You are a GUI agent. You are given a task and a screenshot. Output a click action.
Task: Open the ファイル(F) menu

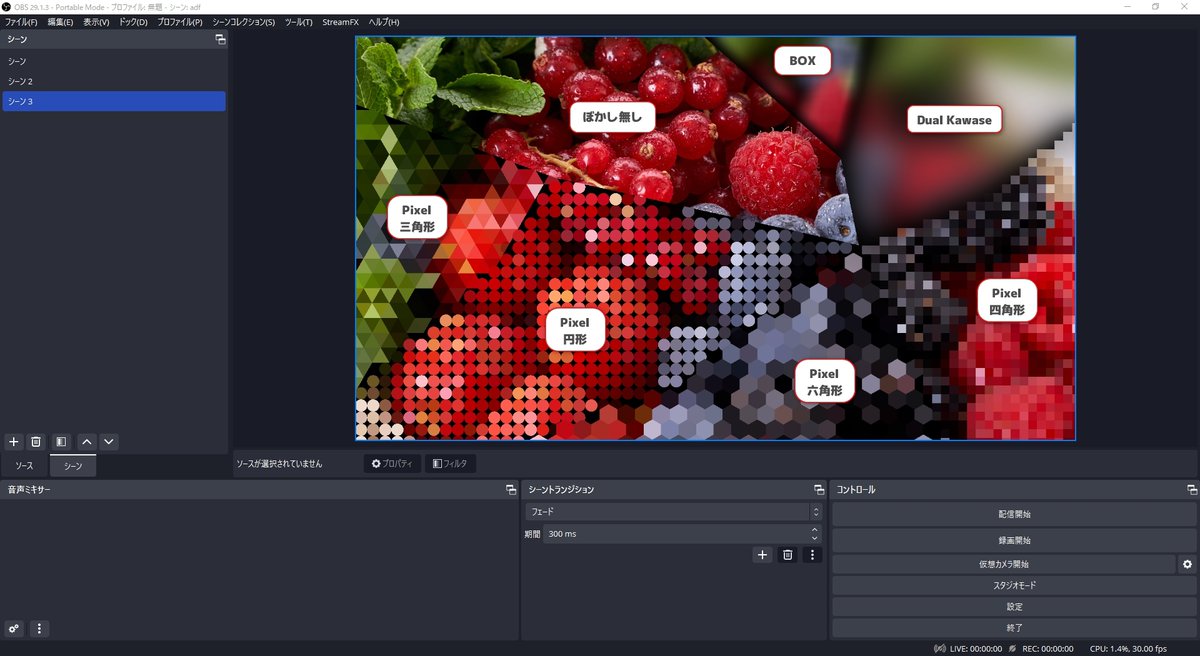pos(21,22)
